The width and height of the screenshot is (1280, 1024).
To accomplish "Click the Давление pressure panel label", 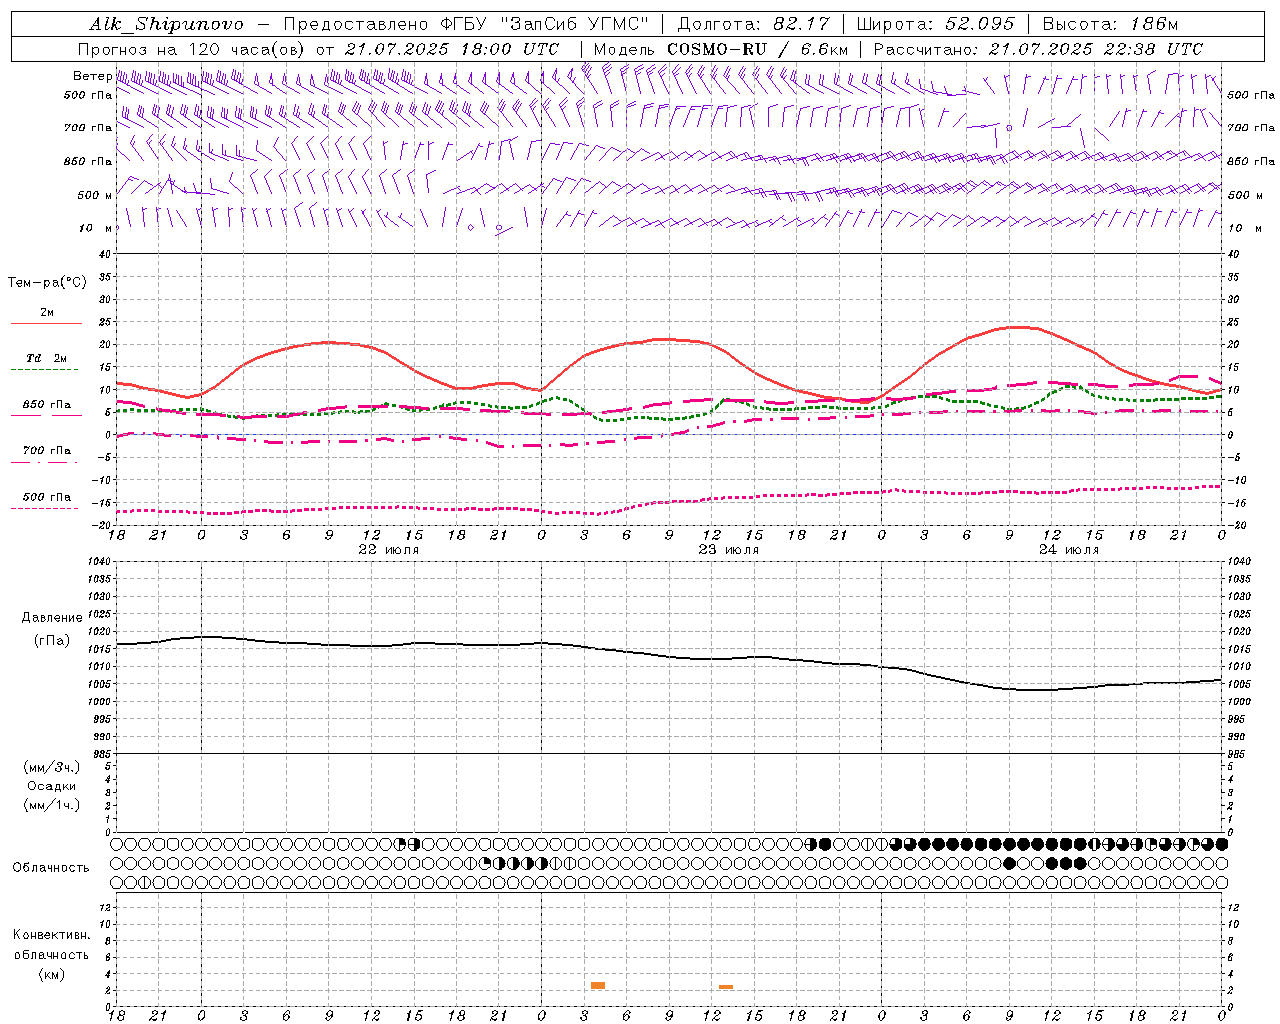I will pos(51,618).
